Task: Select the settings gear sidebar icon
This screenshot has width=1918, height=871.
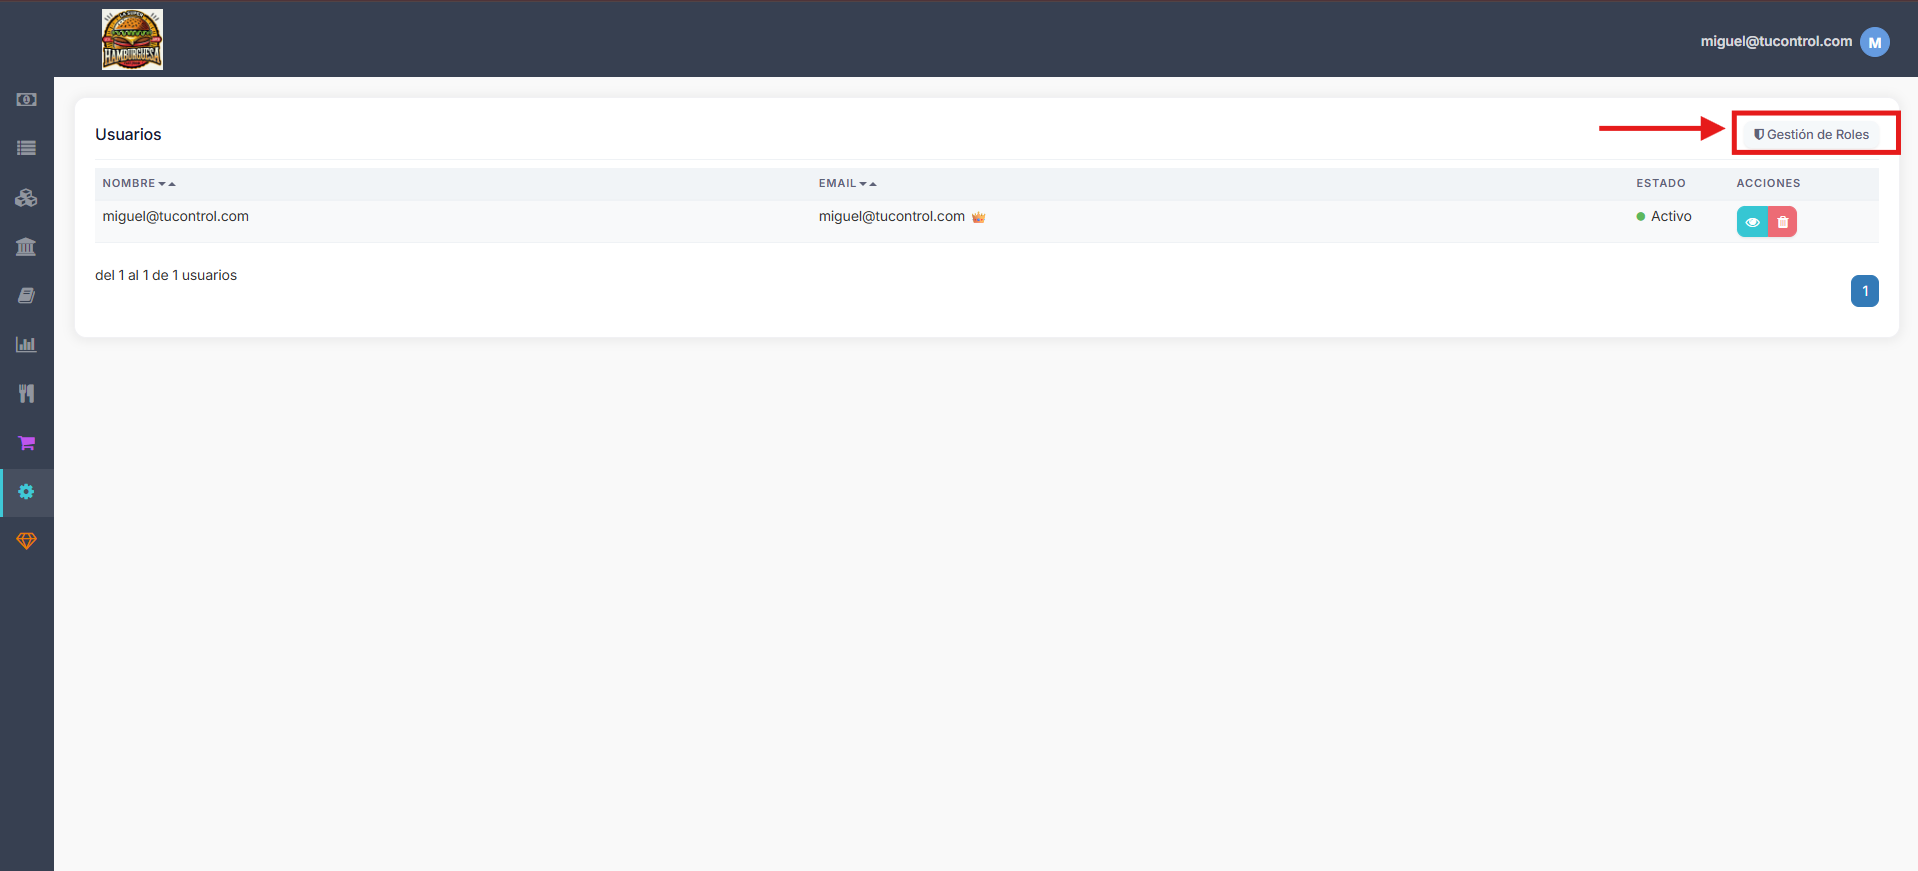Action: [26, 492]
